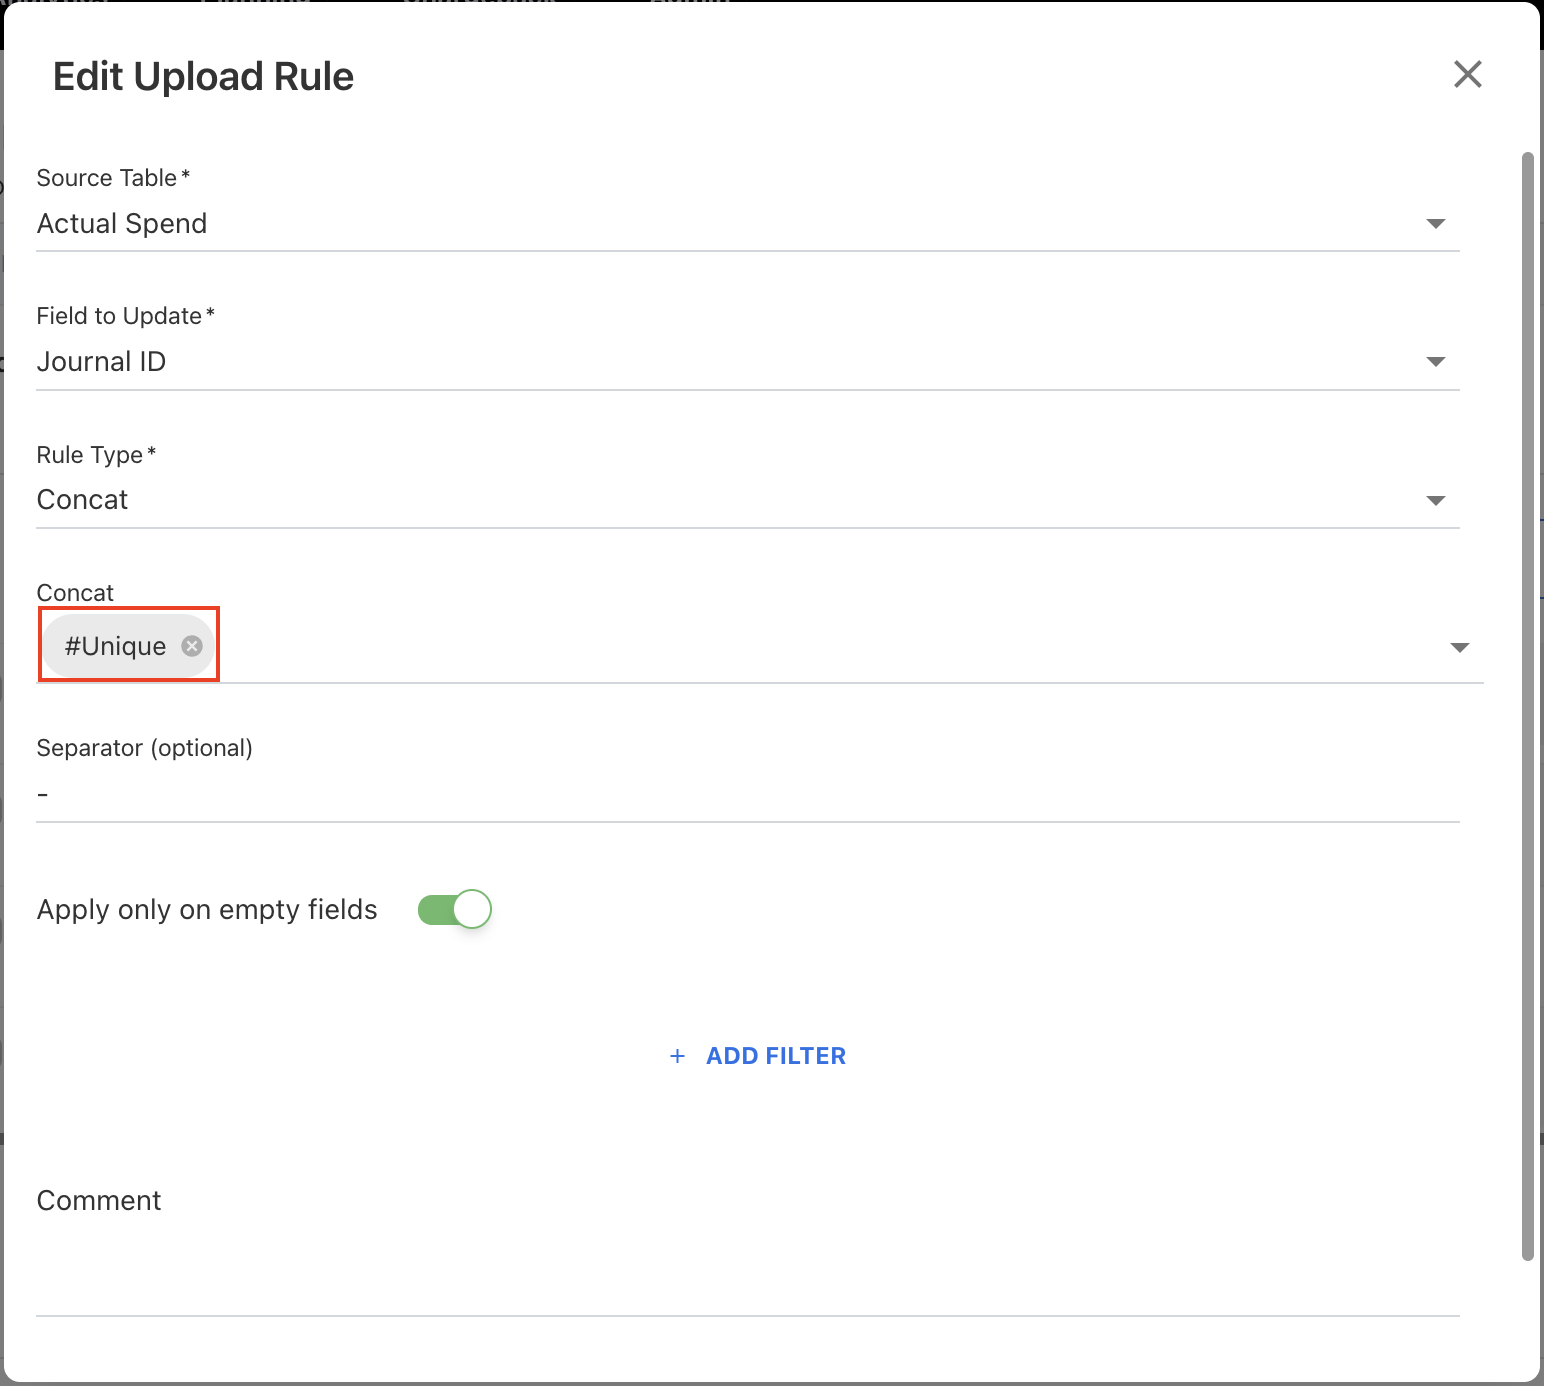Click the 'Apply only on empty fields' label
Screen dimensions: 1544x1386
(x=207, y=910)
